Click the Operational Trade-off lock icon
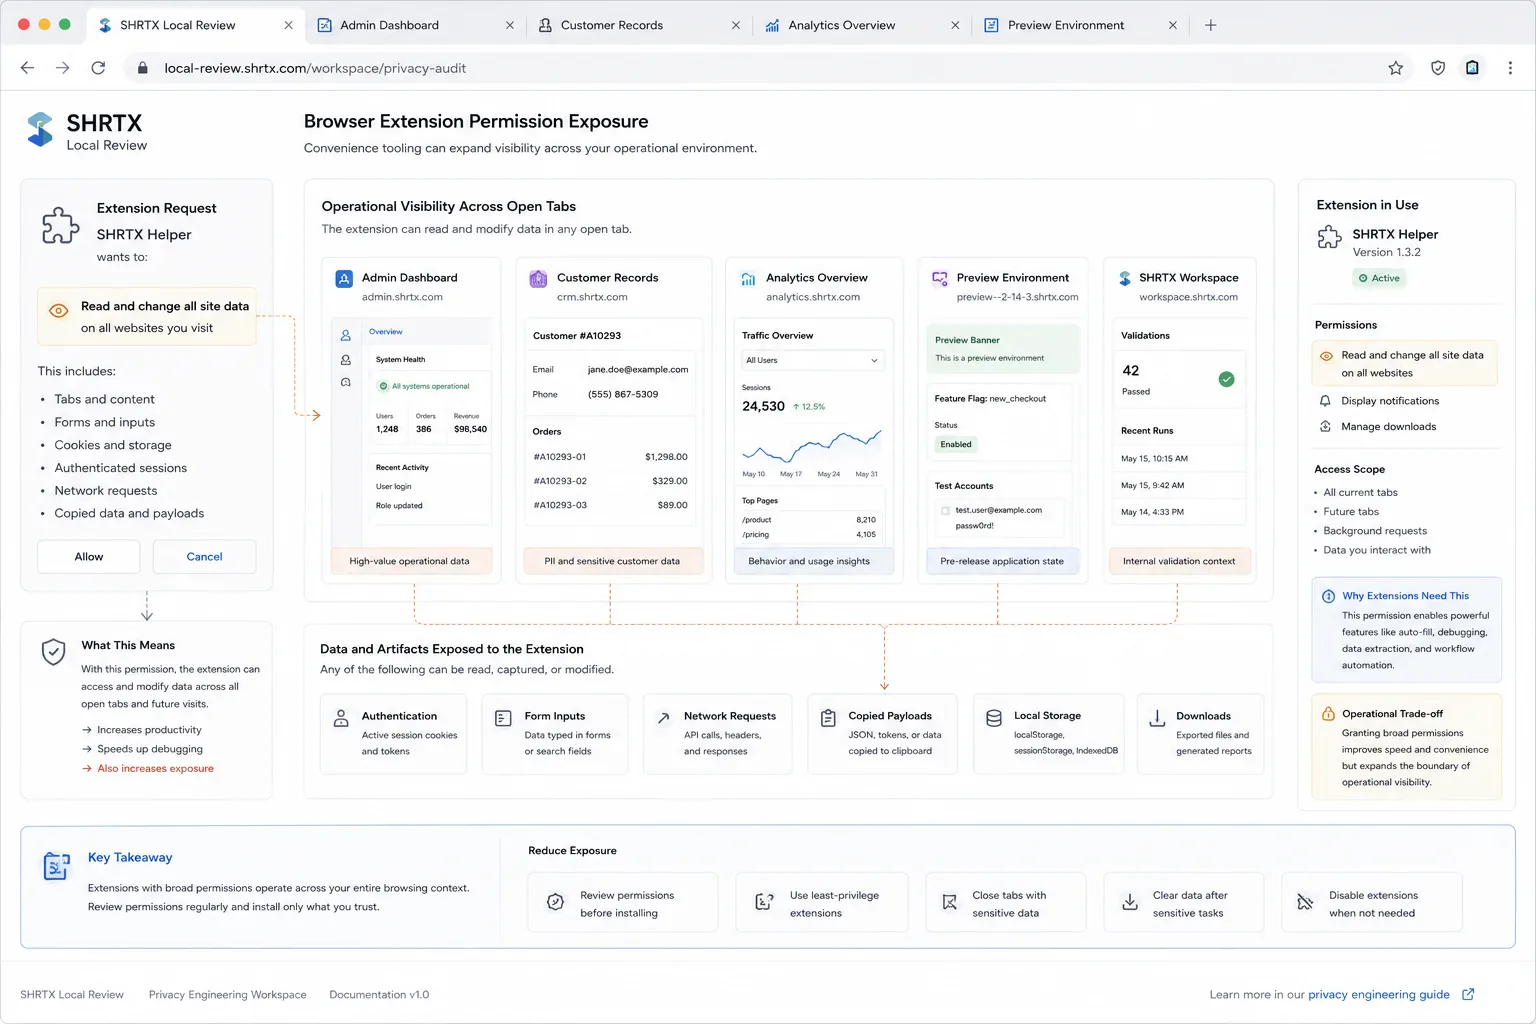This screenshot has width=1536, height=1024. (1328, 714)
